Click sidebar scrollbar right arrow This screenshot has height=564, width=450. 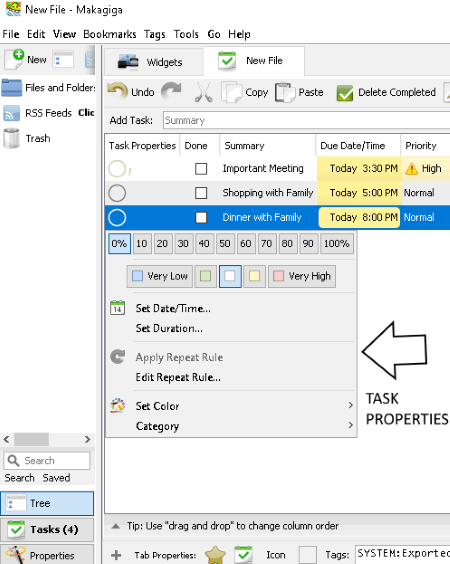click(x=87, y=439)
